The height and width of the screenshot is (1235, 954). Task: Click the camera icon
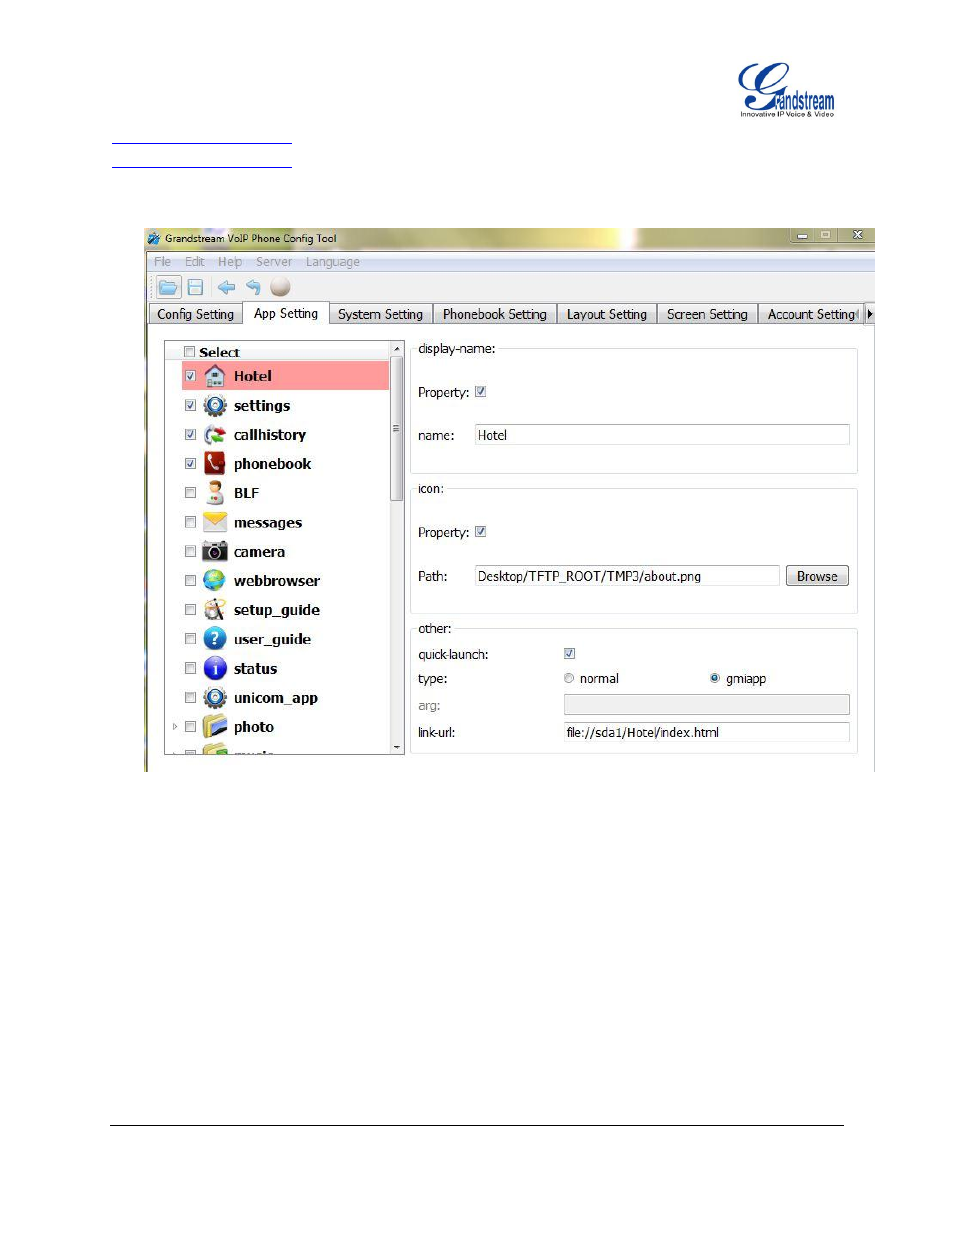pos(215,551)
